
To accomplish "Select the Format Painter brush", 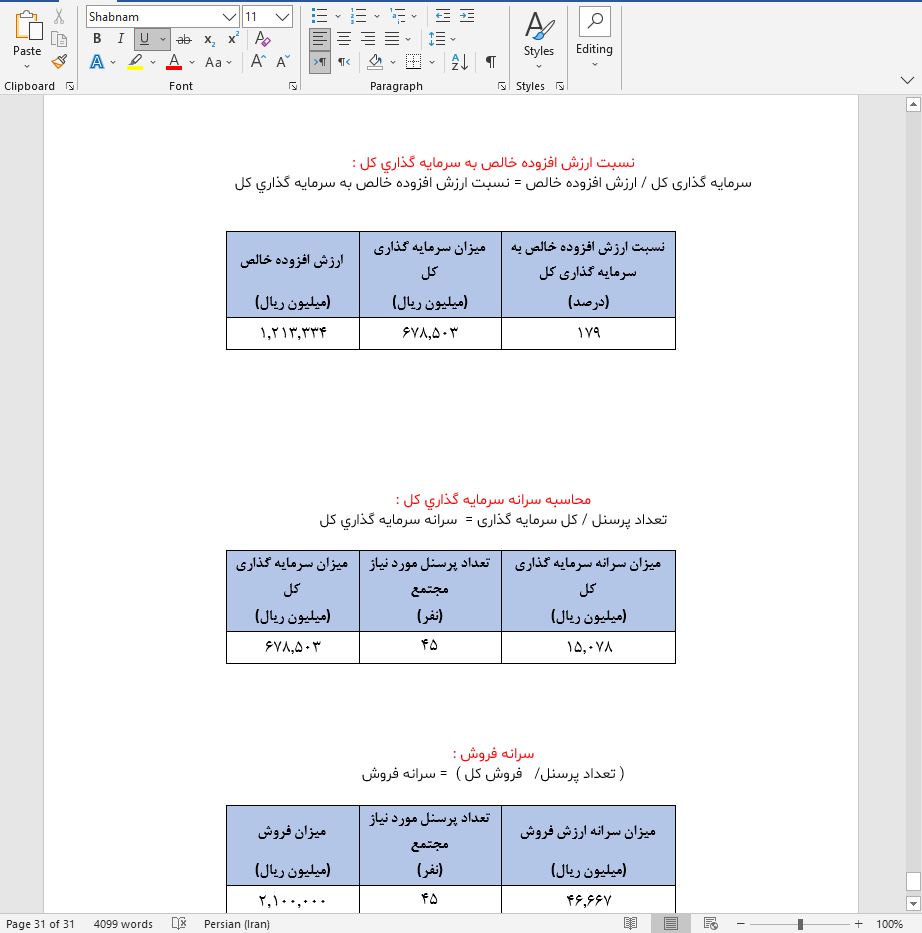I will [59, 61].
